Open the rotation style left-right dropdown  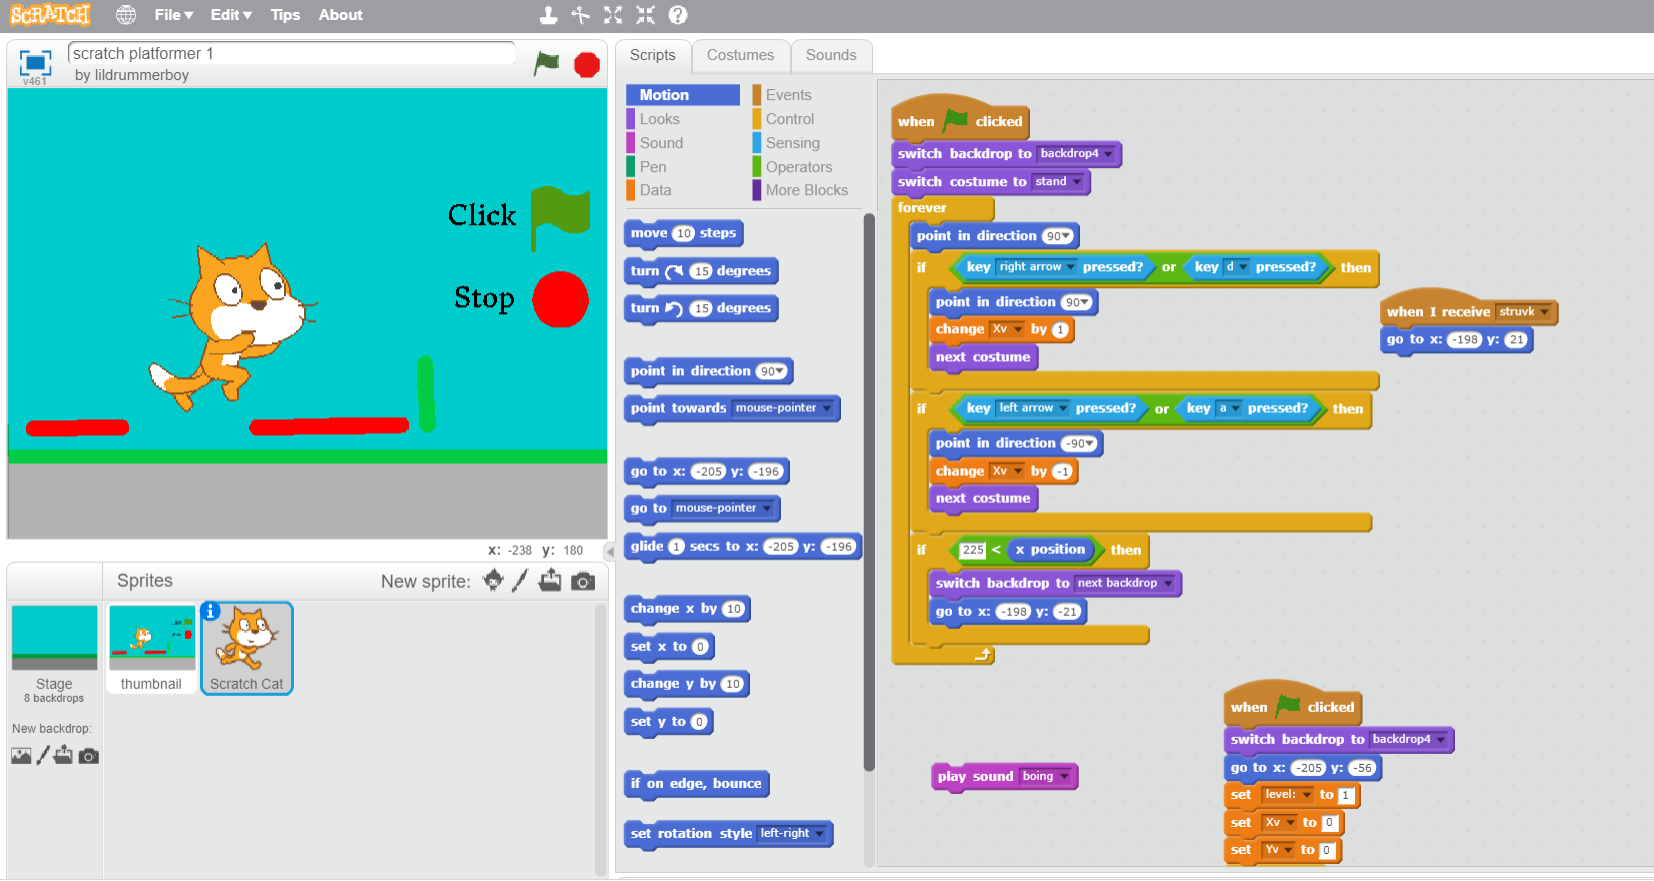click(820, 834)
